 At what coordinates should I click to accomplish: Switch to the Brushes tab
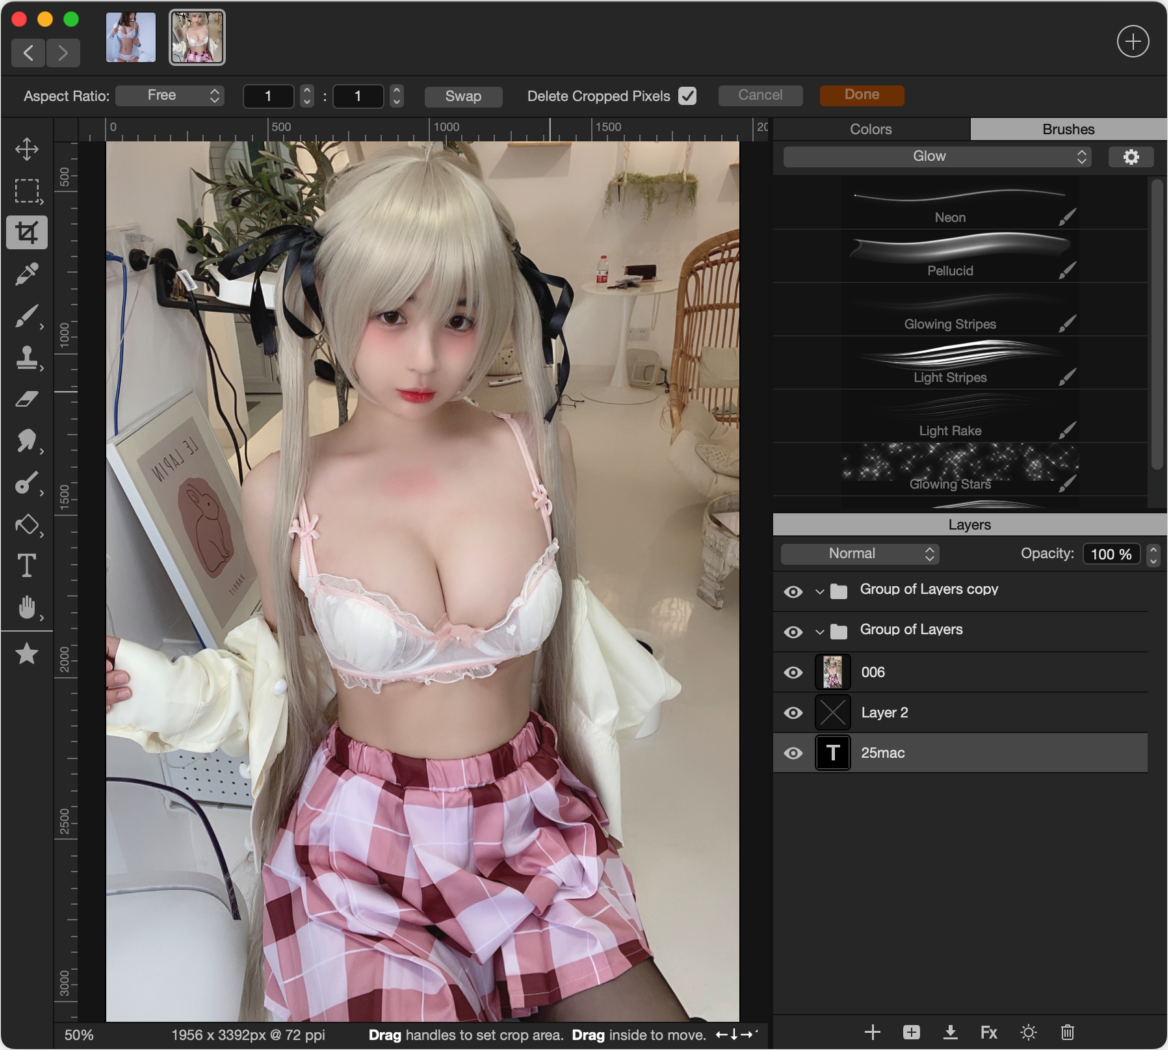(x=1068, y=129)
